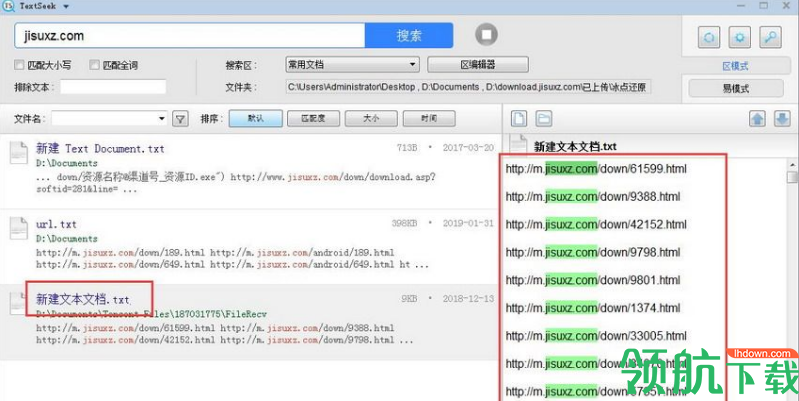
Task: Open the TextSeek title menu arrow
Action: pyautogui.click(x=66, y=7)
